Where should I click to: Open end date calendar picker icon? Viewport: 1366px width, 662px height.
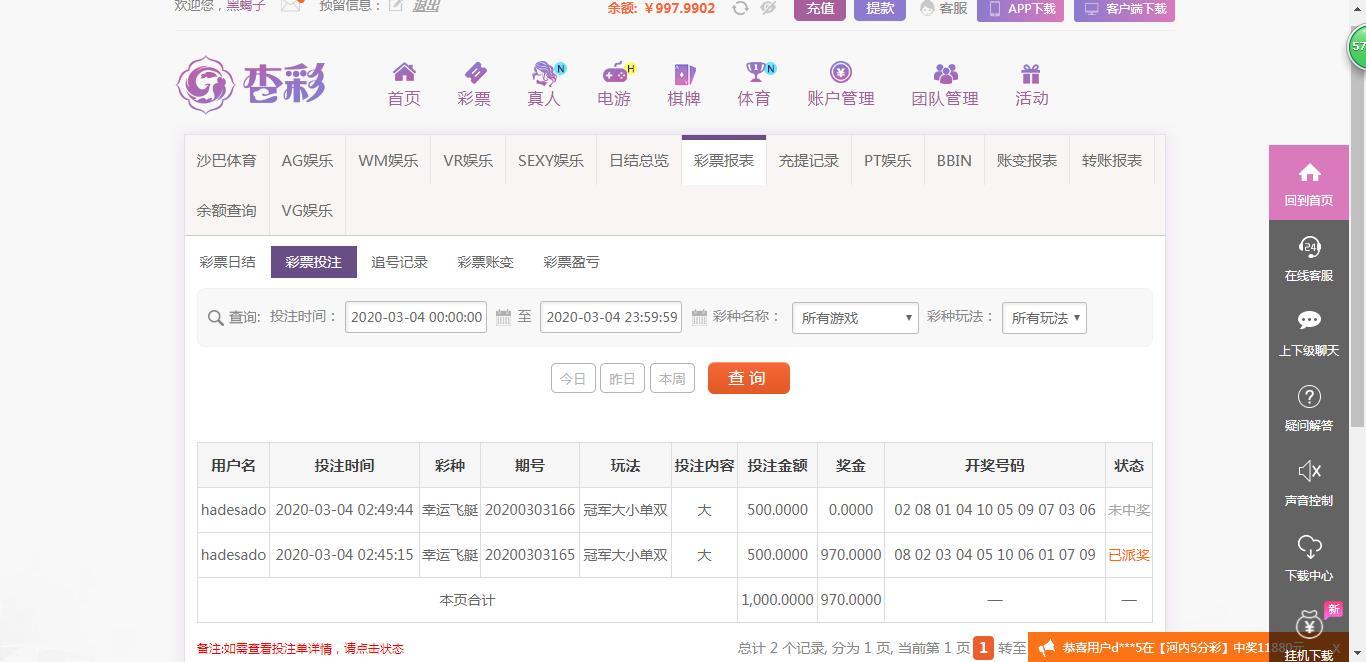point(699,317)
